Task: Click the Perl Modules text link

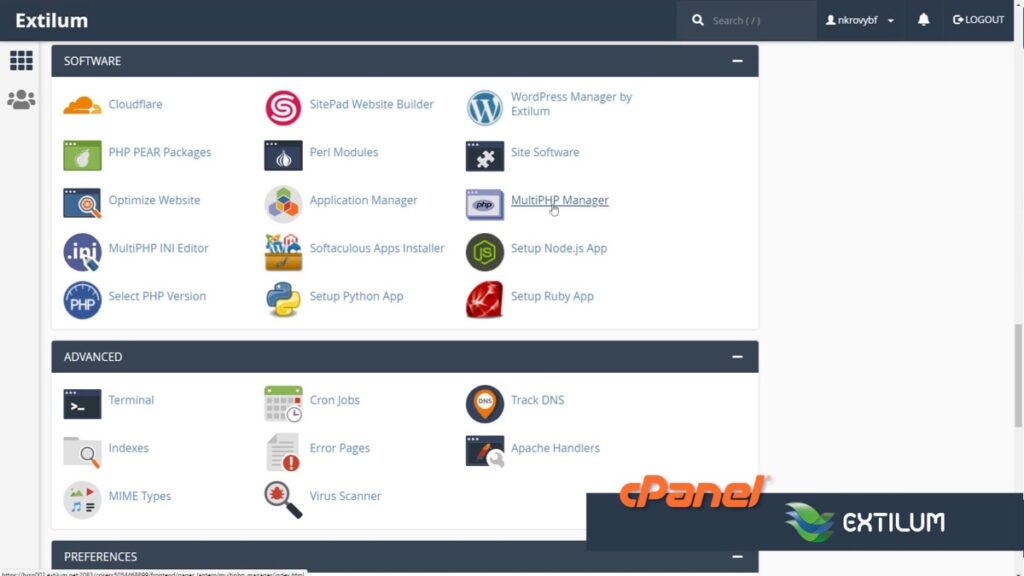Action: click(x=344, y=152)
